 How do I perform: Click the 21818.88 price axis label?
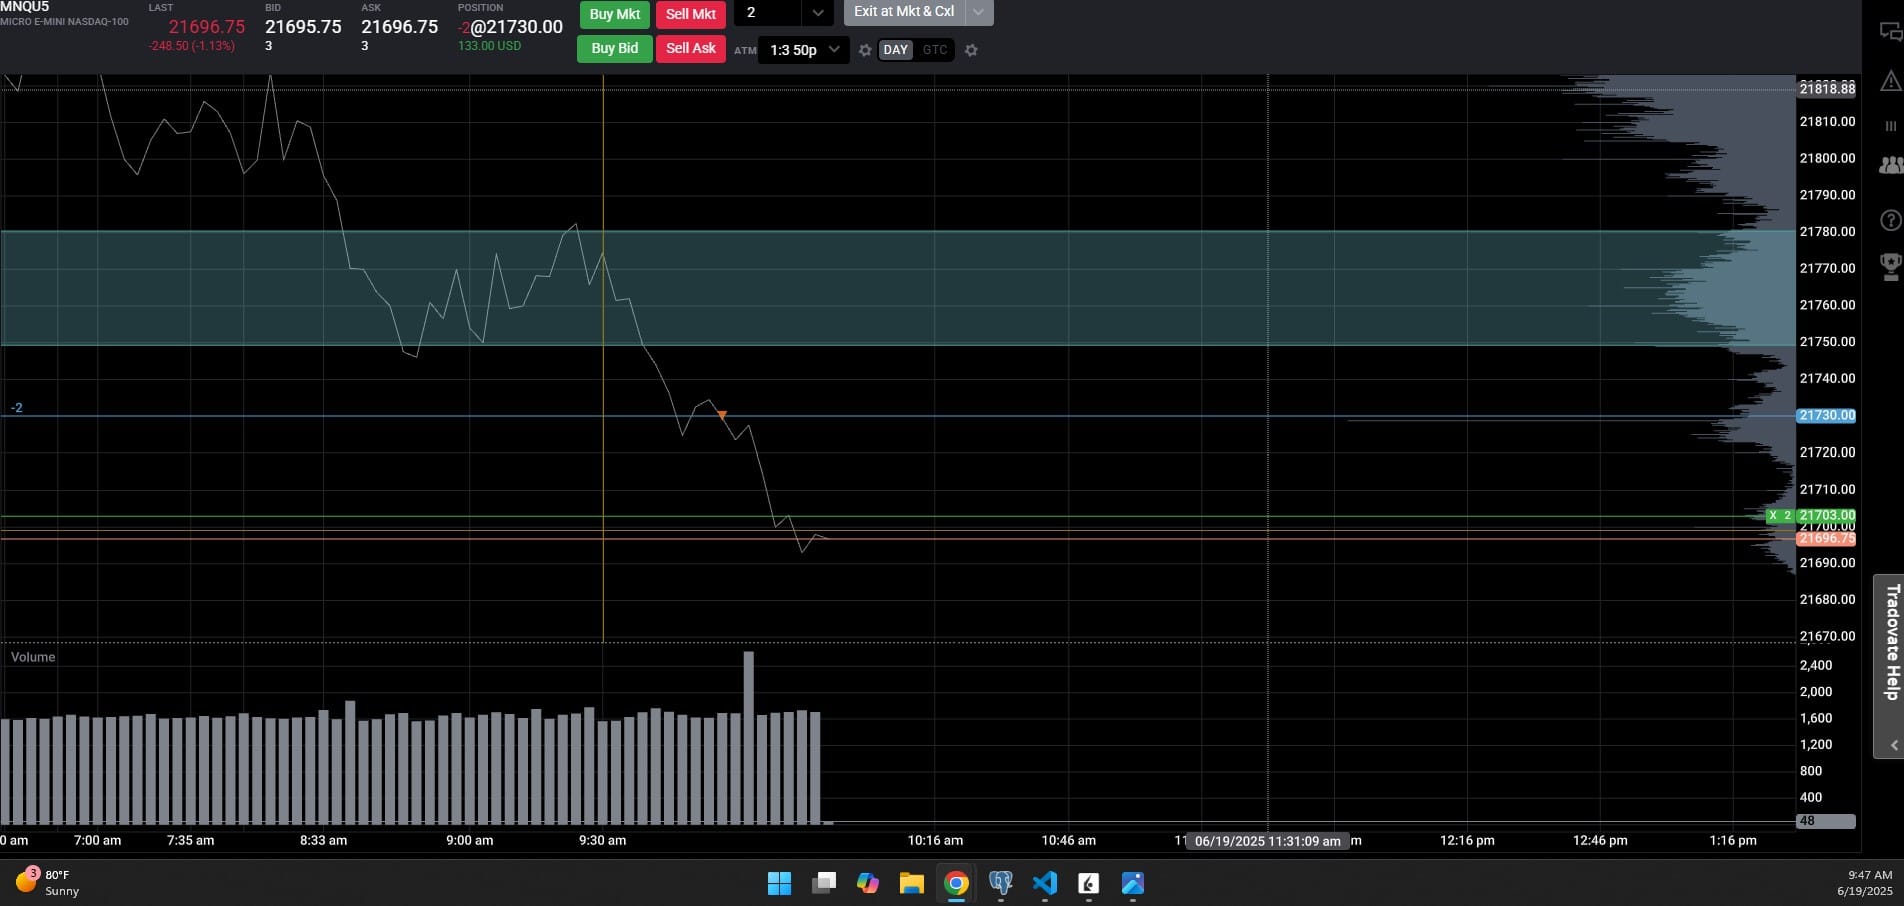(x=1827, y=89)
